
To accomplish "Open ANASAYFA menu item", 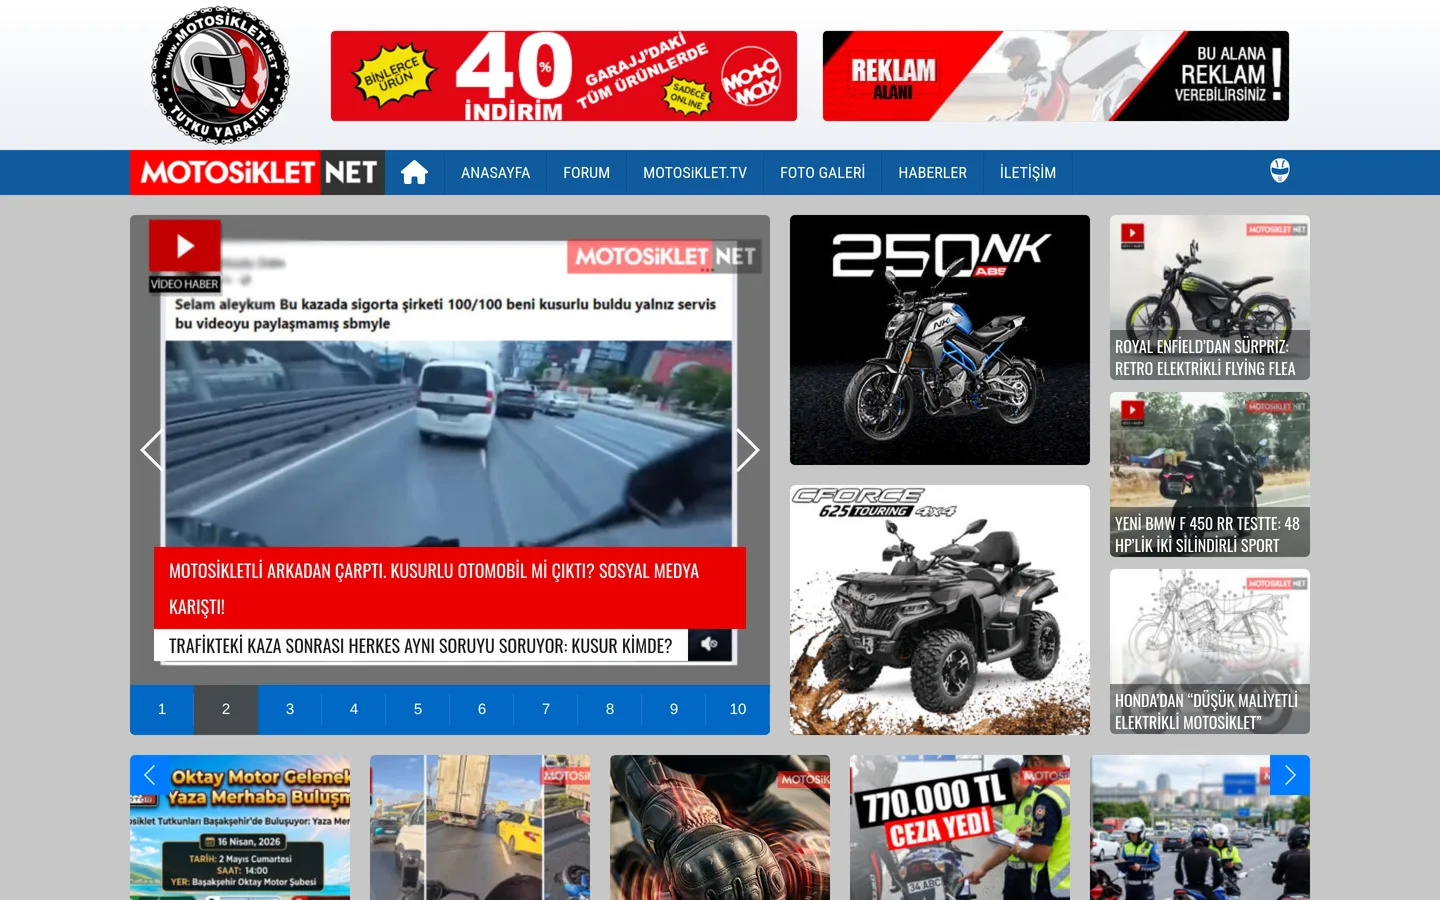I will (x=495, y=173).
